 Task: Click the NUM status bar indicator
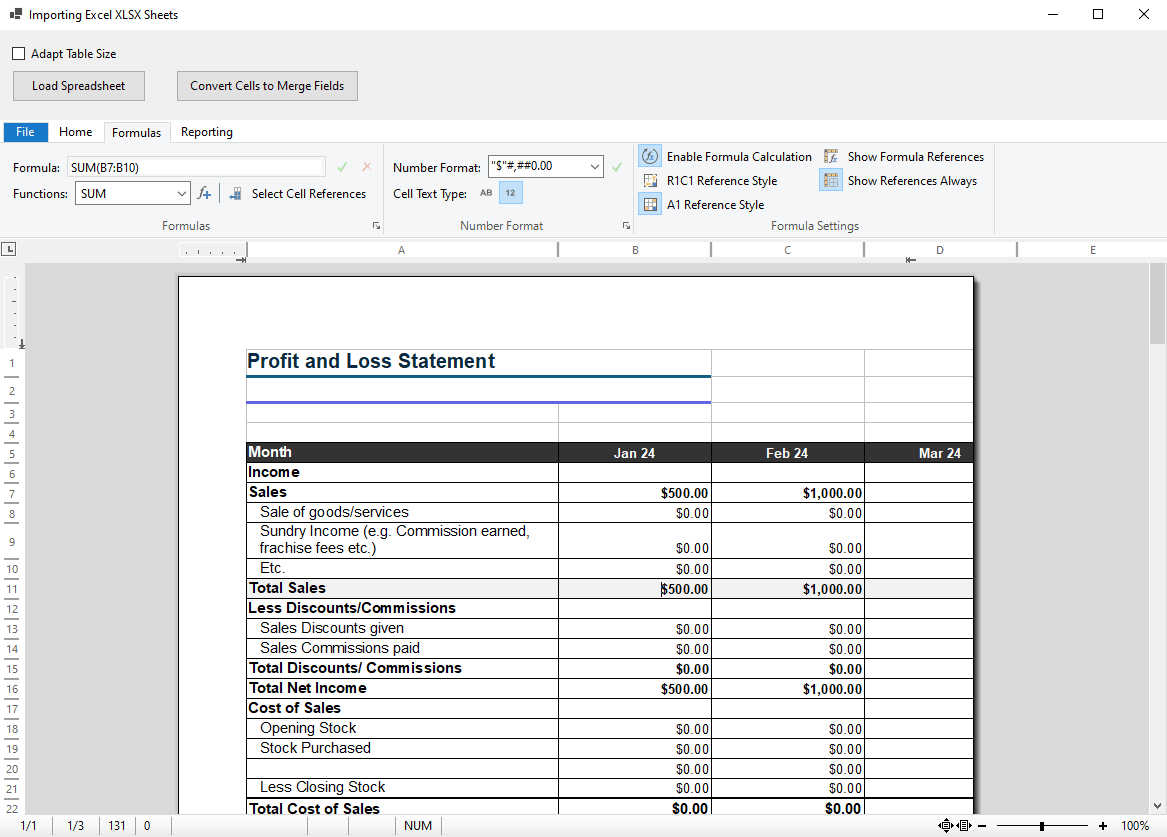coord(418,826)
